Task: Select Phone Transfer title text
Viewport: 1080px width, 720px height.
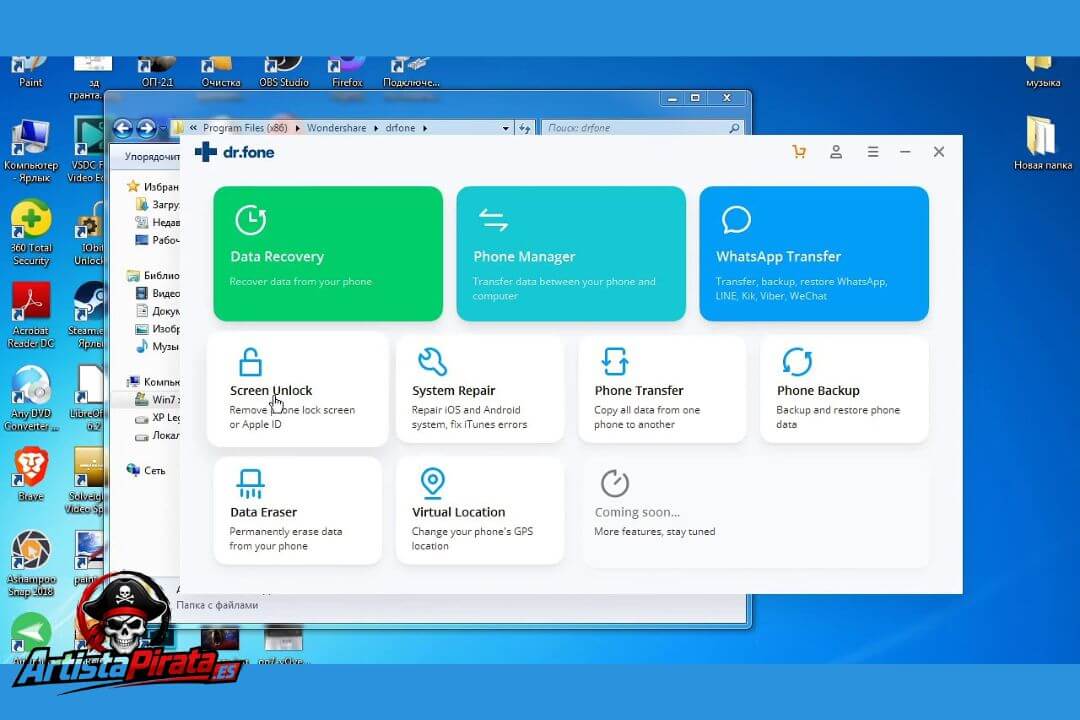Action: 638,391
